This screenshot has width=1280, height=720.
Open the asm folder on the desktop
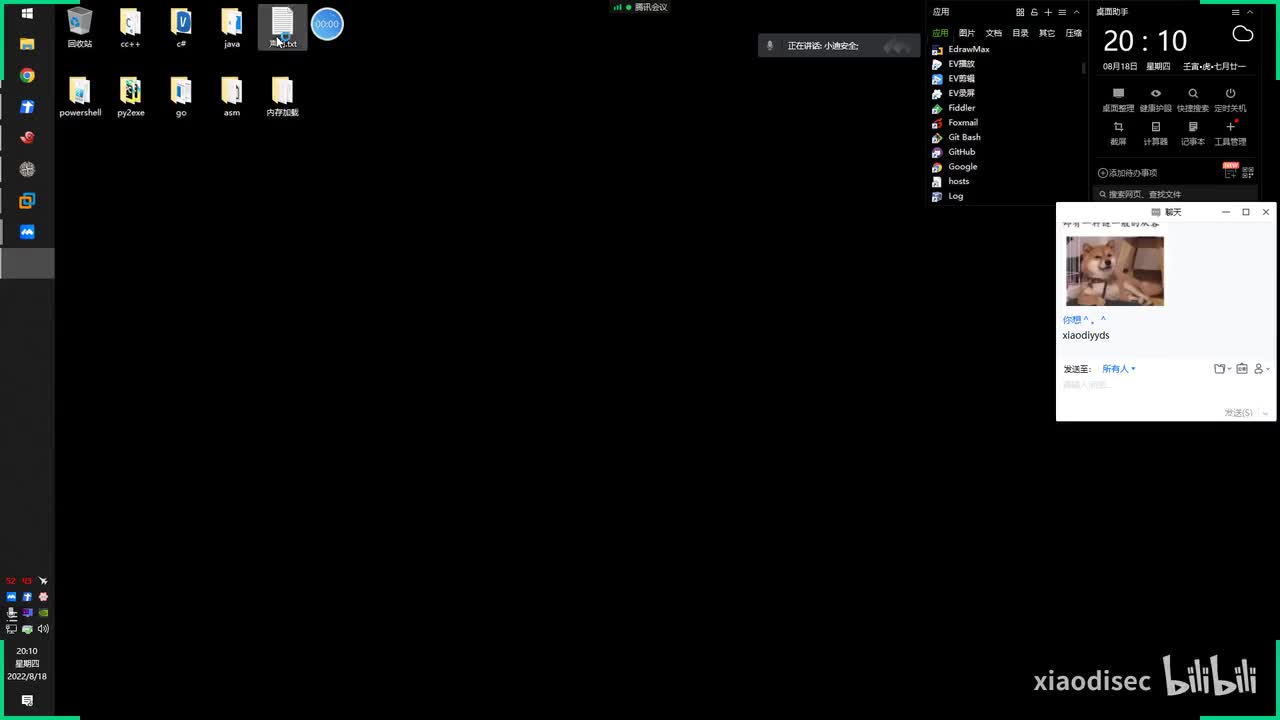tap(232, 97)
